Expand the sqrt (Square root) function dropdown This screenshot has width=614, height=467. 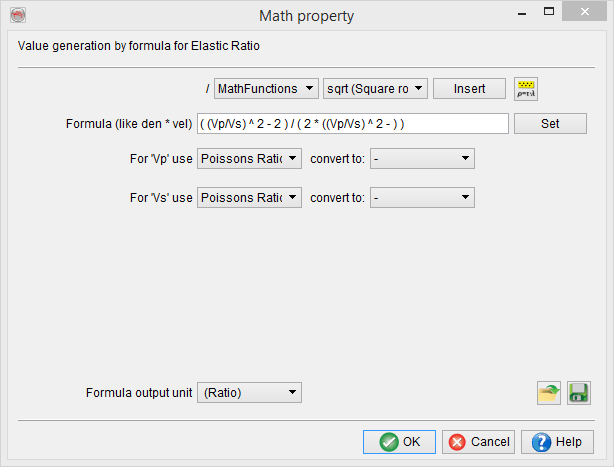pyautogui.click(x=375, y=89)
